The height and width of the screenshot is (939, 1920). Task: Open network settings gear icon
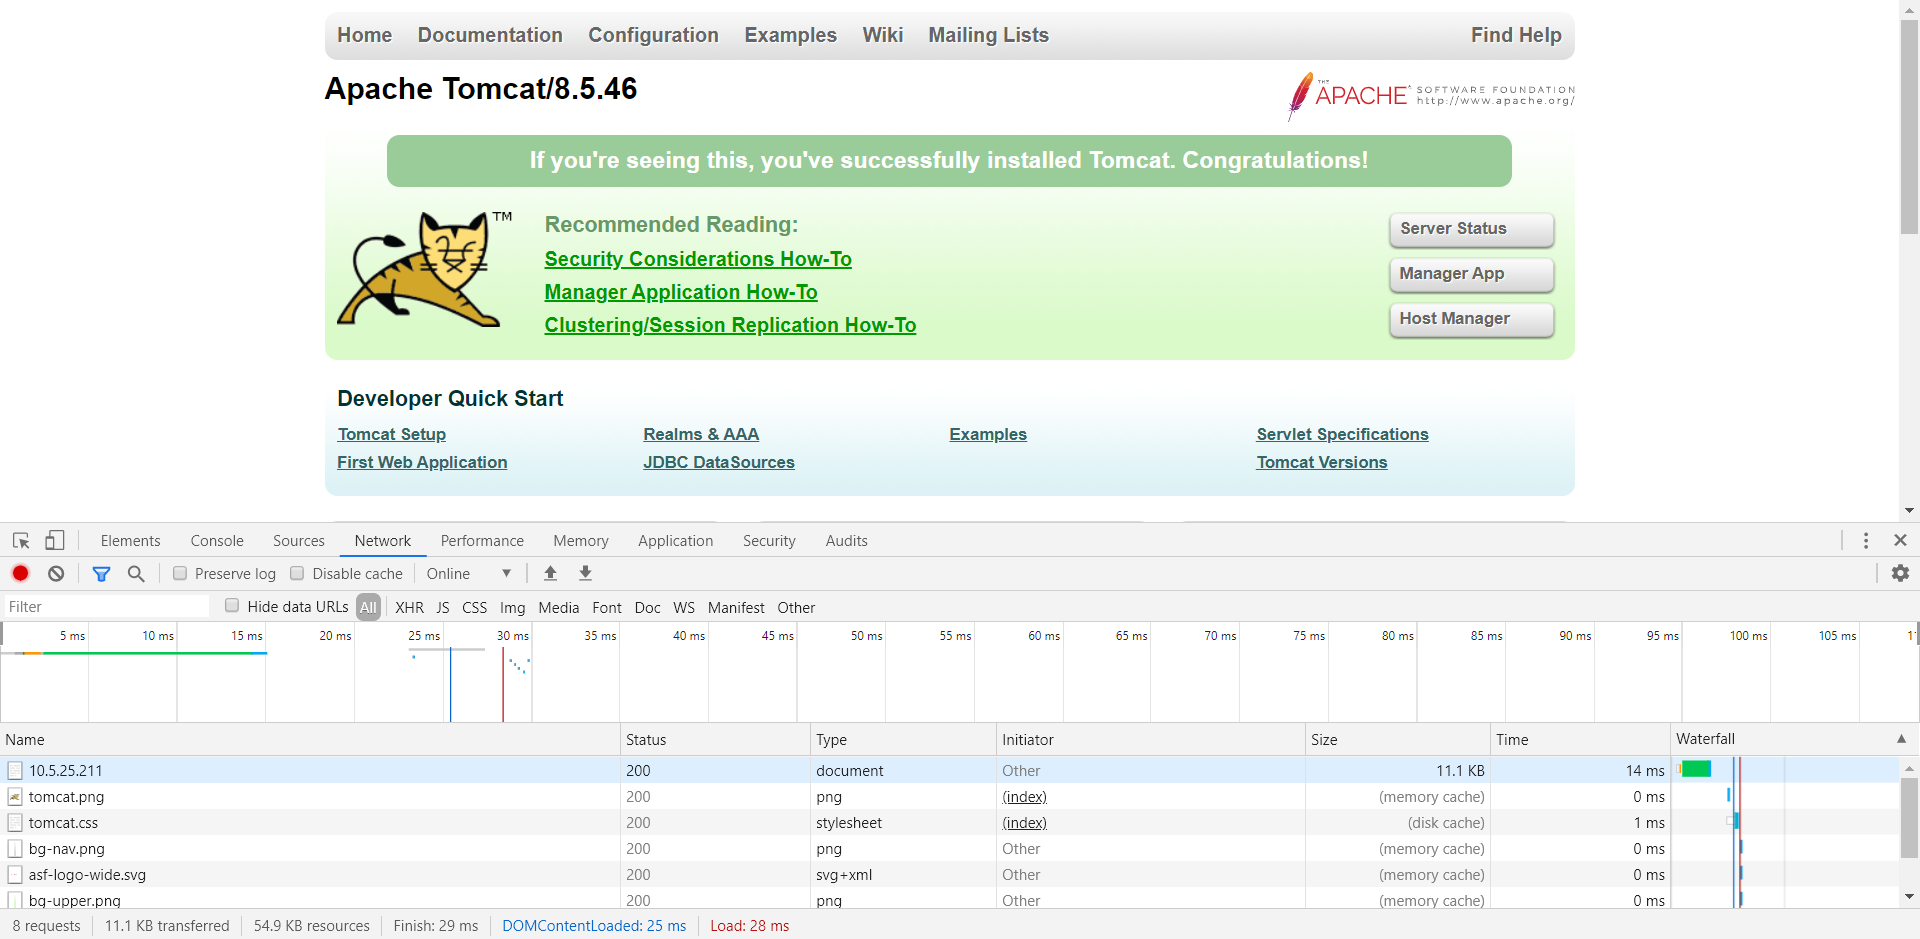1900,573
